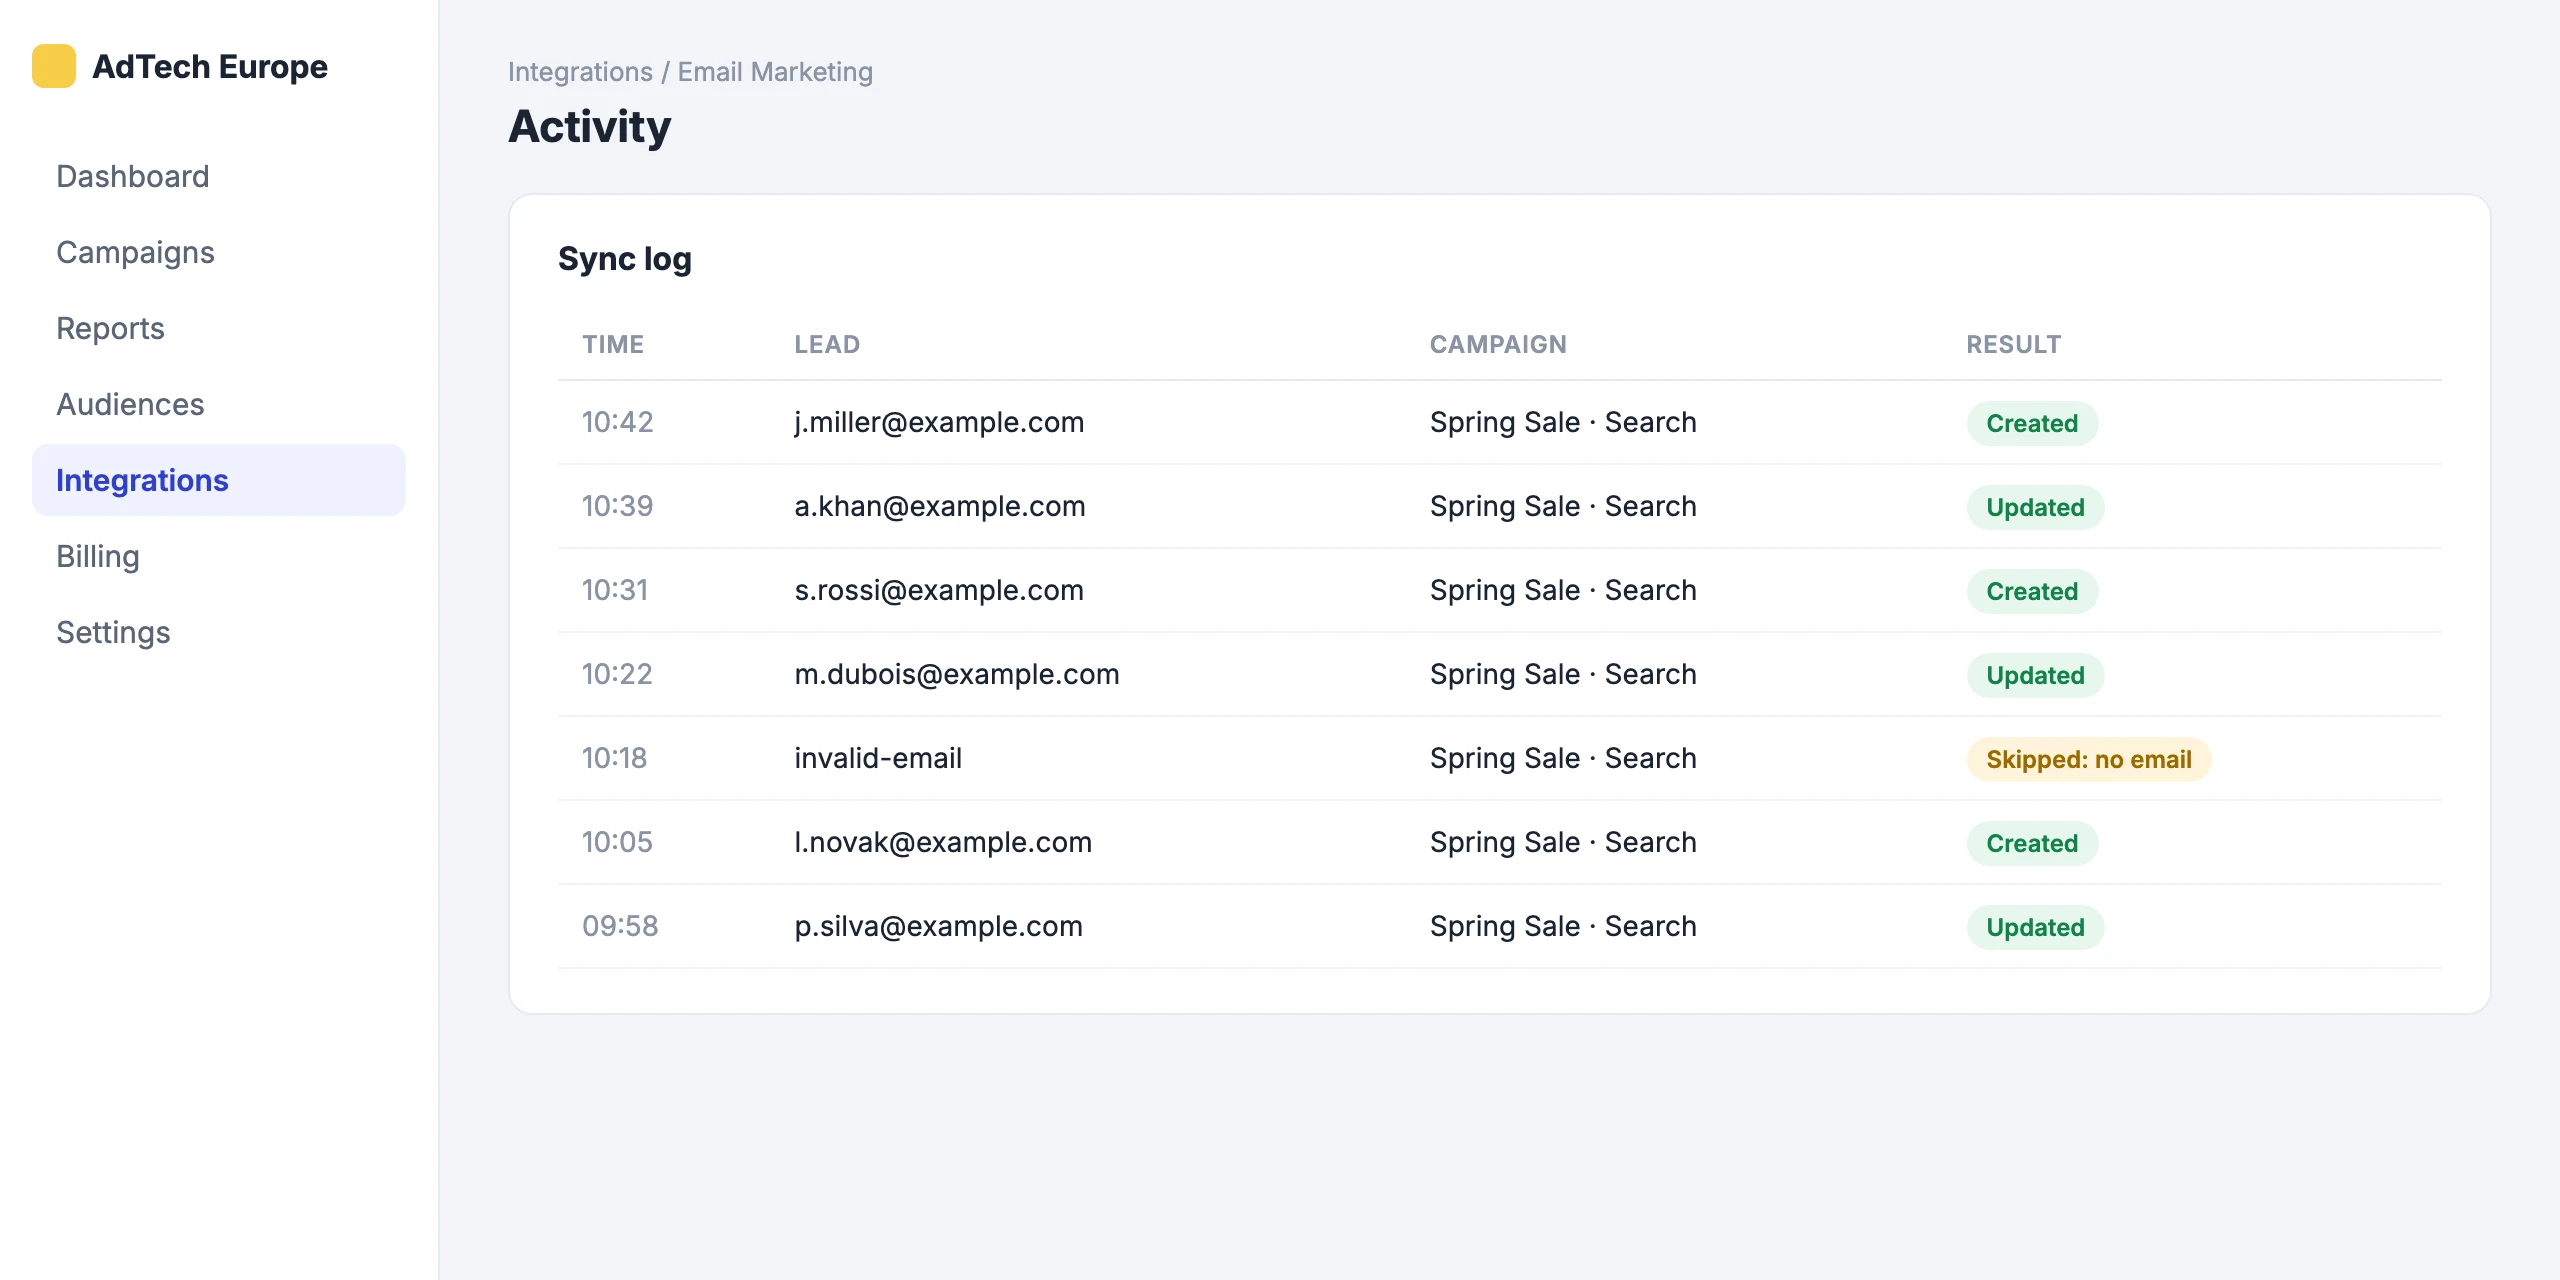Select lead l.novak@example.com

(943, 842)
